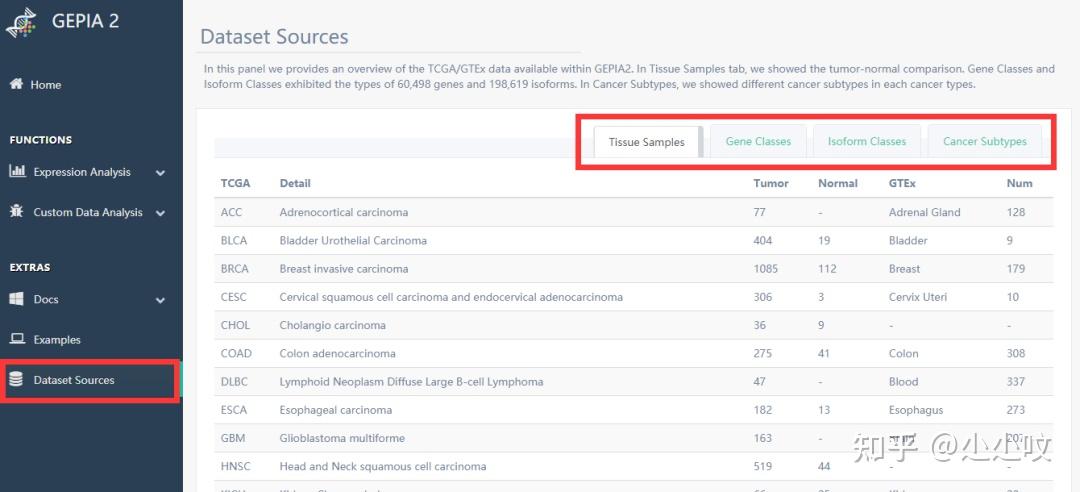
Task: Click the Tumor column header
Action: pos(771,183)
